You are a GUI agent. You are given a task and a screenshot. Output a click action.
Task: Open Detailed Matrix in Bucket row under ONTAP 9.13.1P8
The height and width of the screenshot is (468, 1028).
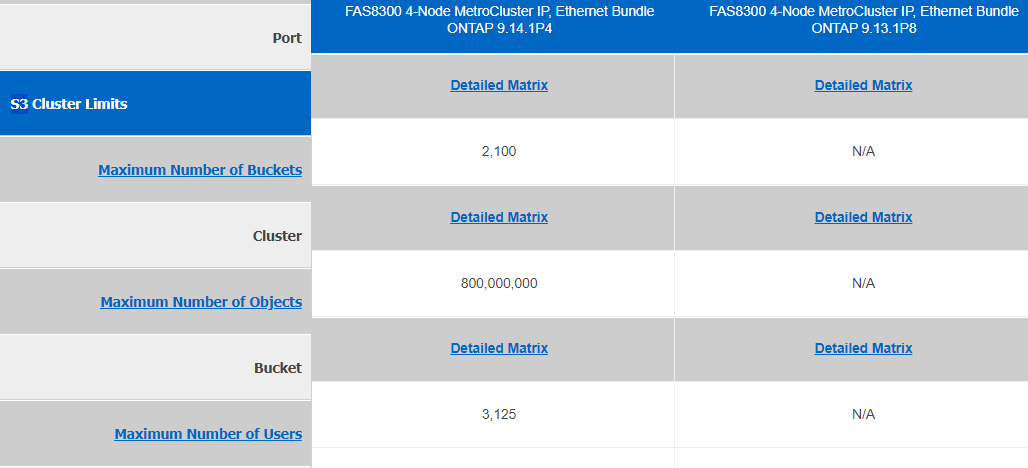tap(863, 348)
